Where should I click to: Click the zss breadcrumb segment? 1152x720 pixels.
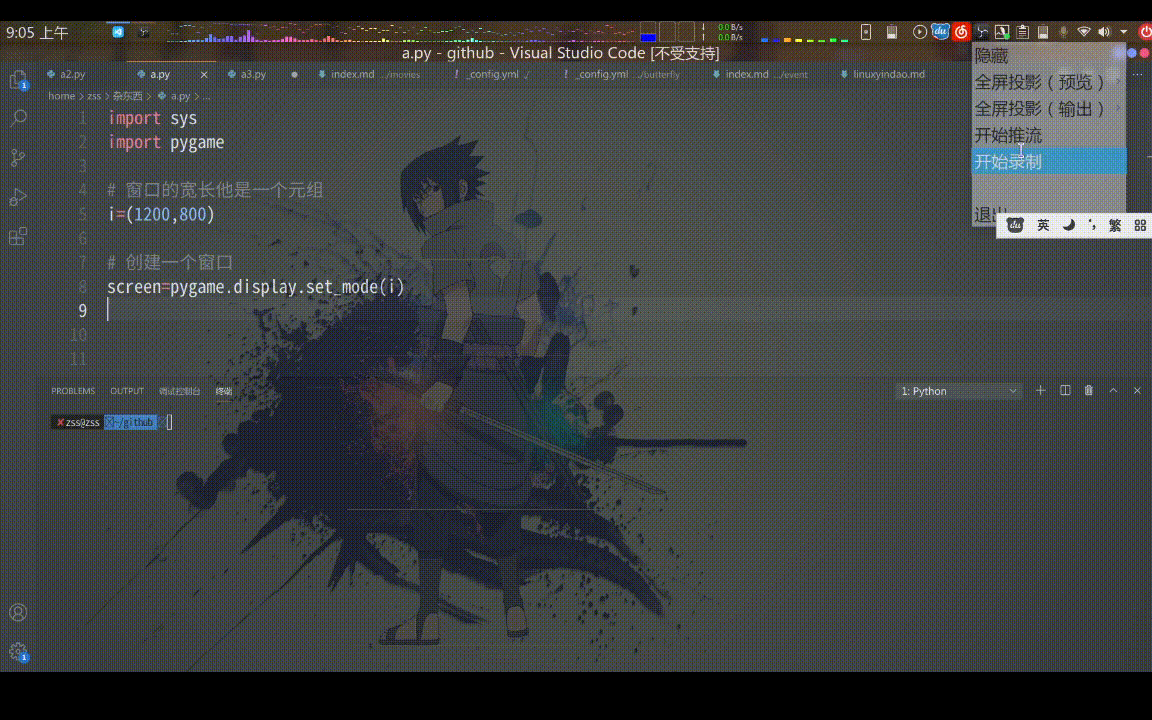94,96
